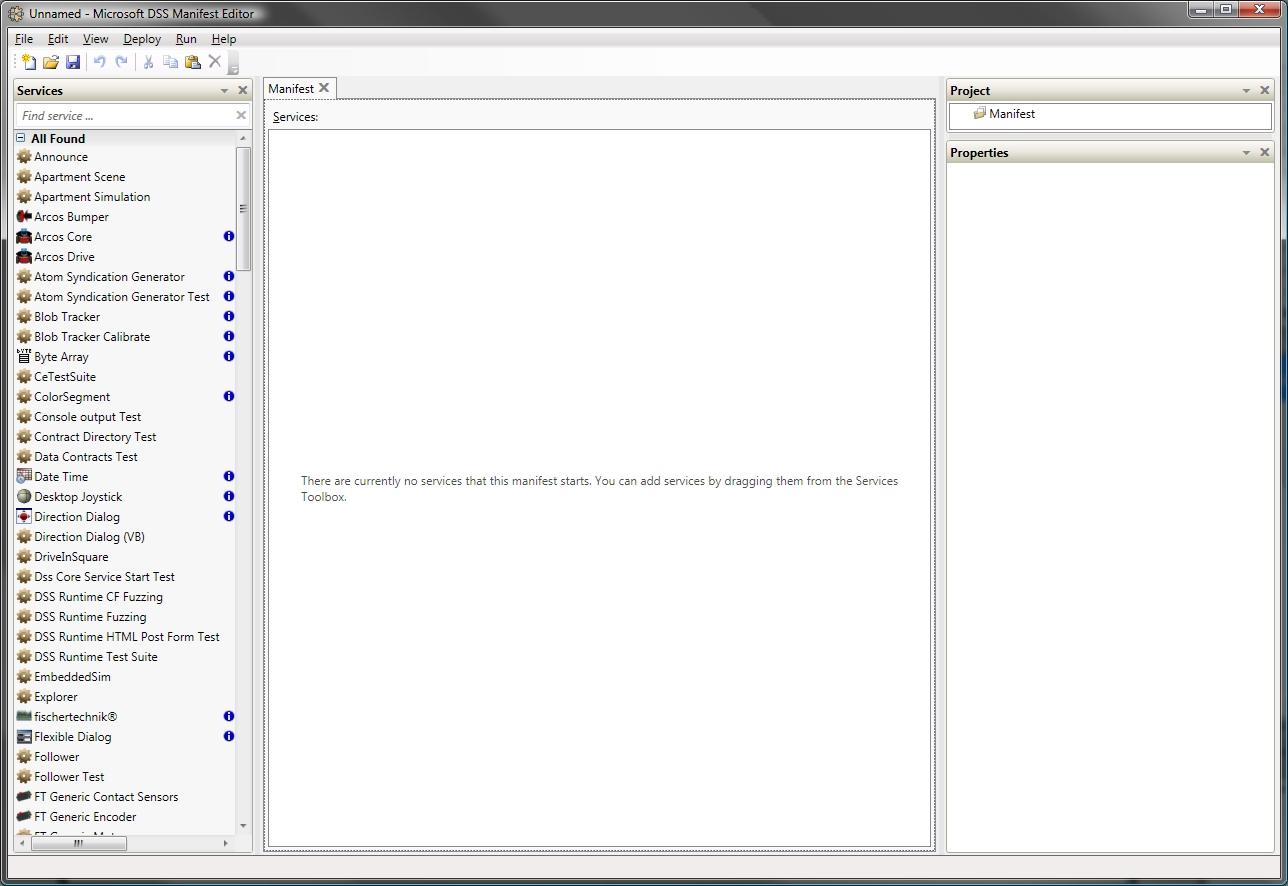Click the Date Time calendar icon
Screen dimensions: 1288x886
(24, 477)
